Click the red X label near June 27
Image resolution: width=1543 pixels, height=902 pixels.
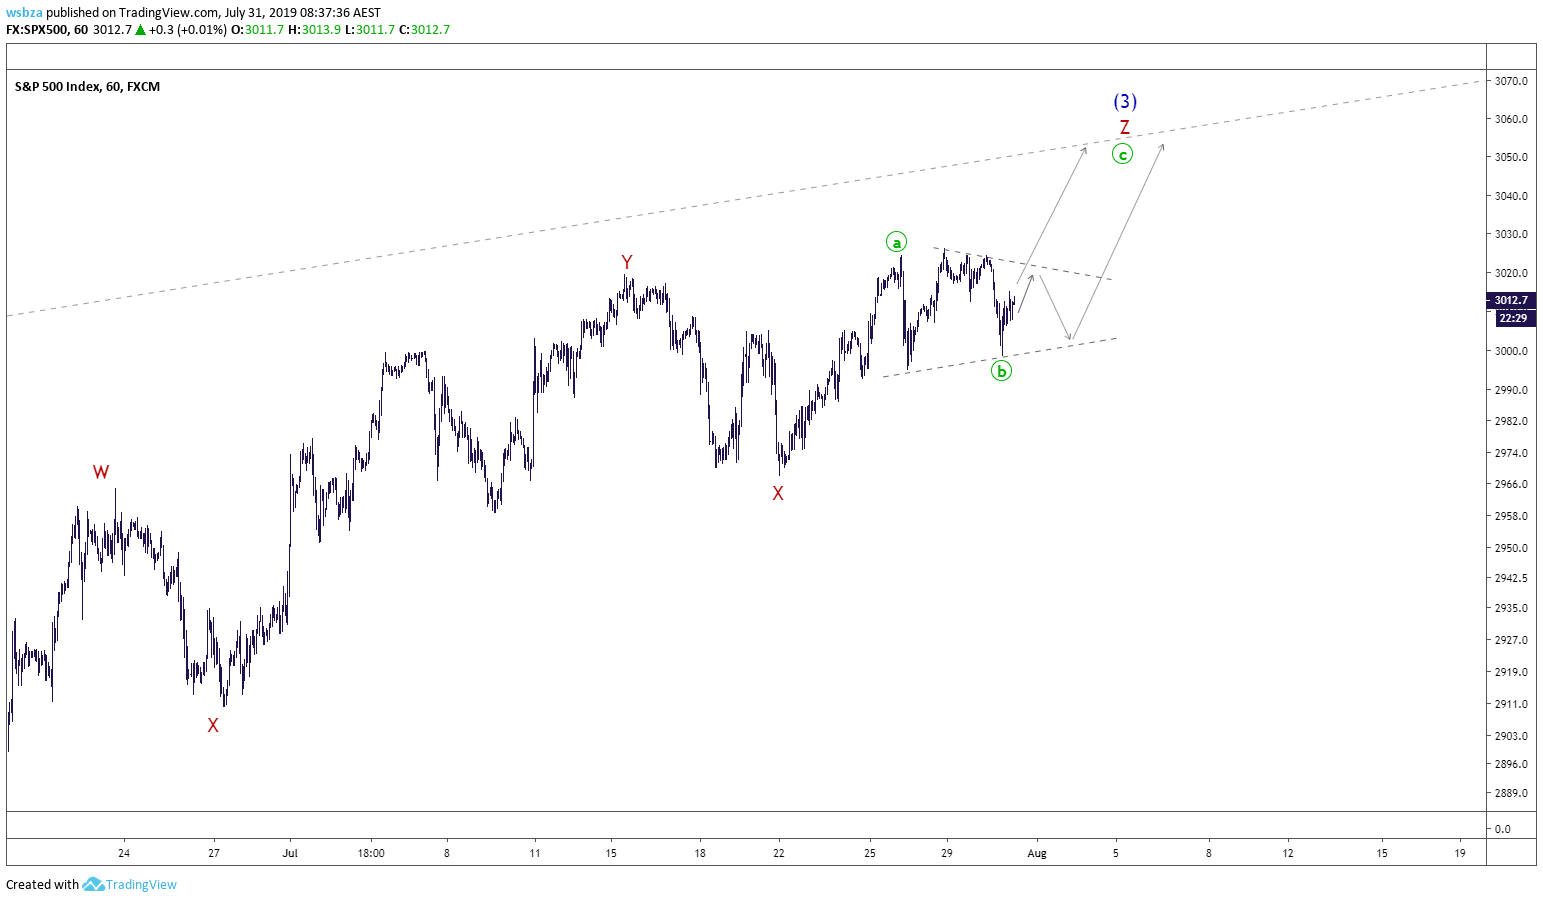coord(213,725)
